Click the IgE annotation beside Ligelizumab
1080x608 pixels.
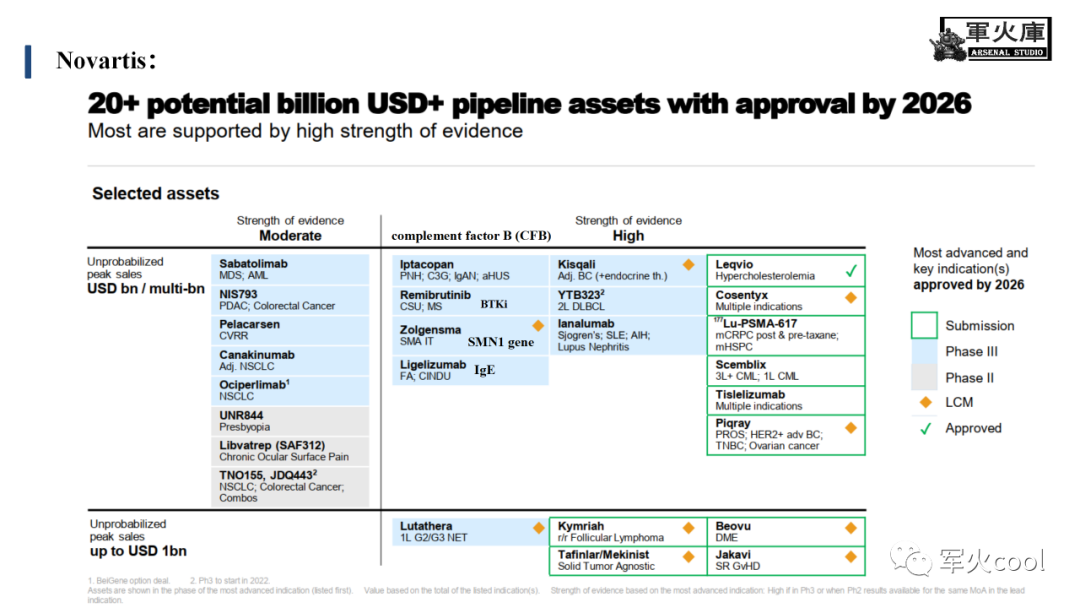(484, 370)
